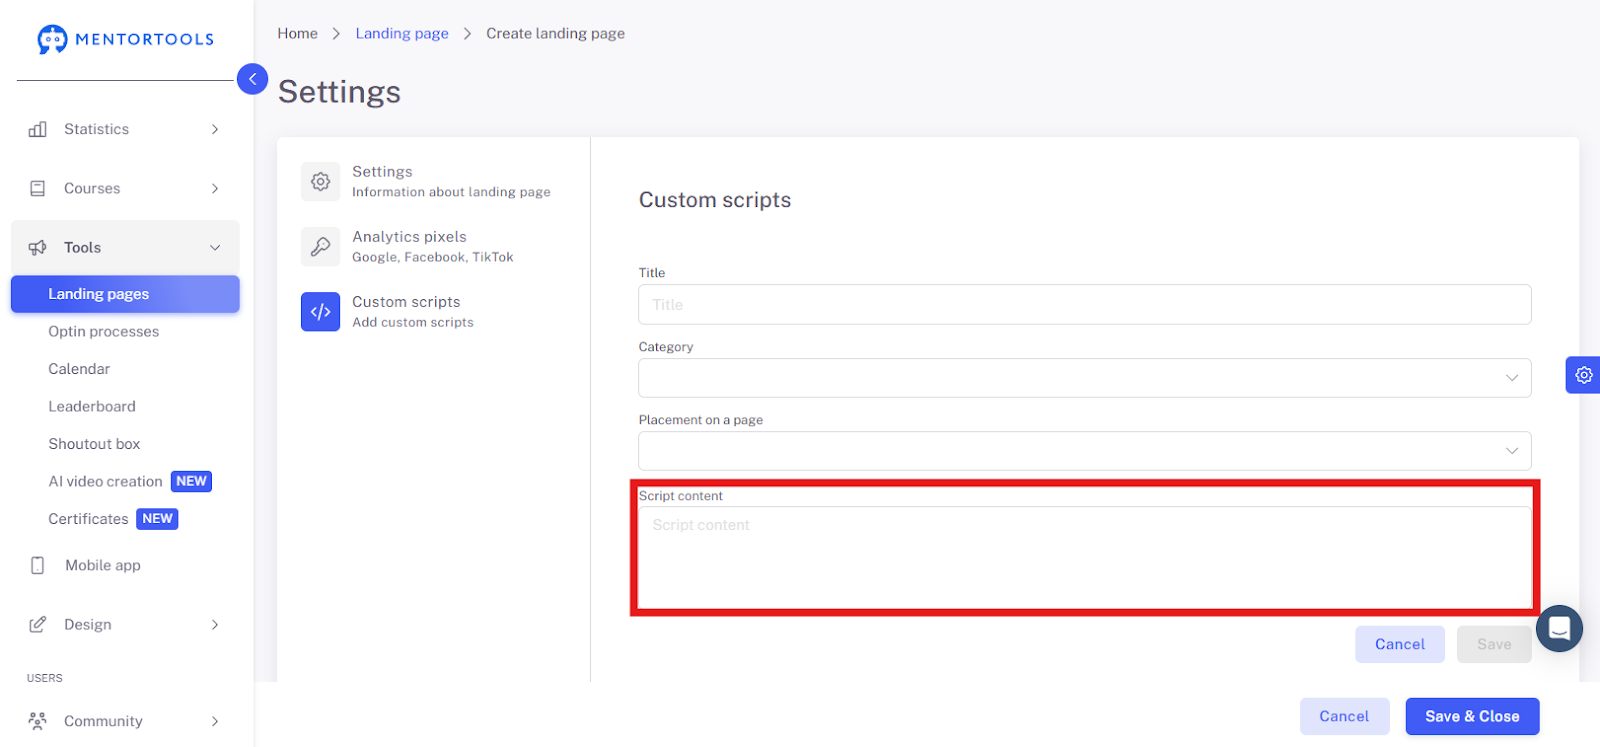Click the Custom scripts code icon
This screenshot has width=1600, height=747.
coord(320,312)
